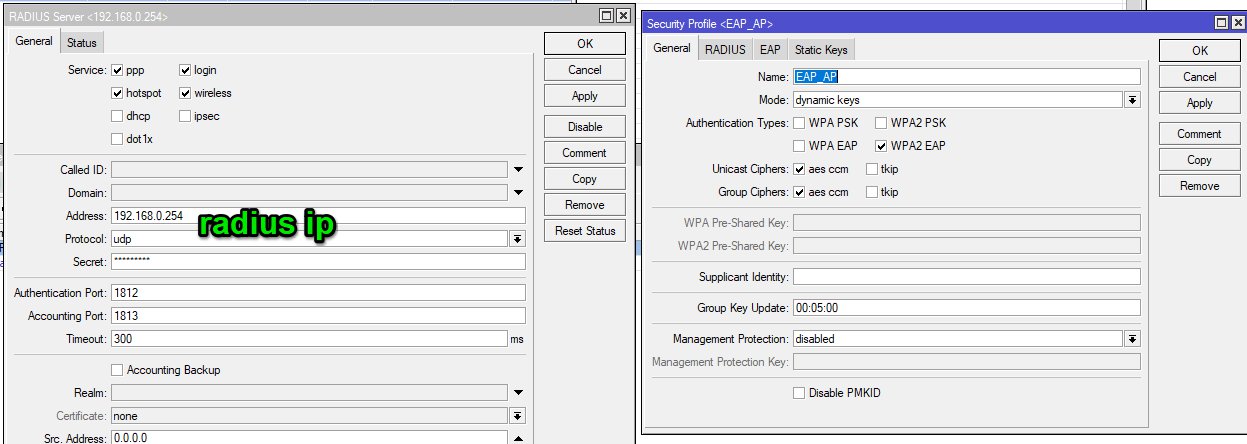This screenshot has width=1247, height=444.
Task: Select General tab in Security Profile window
Action: coord(672,48)
